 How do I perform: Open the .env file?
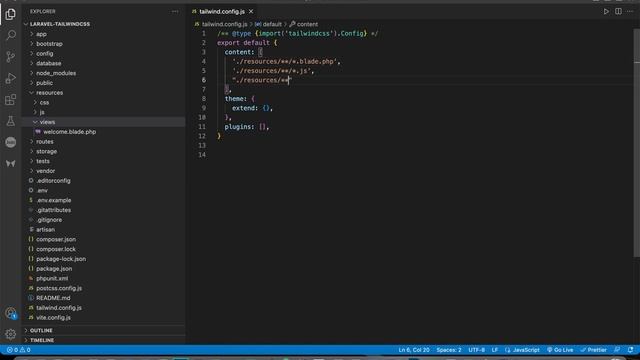point(42,191)
